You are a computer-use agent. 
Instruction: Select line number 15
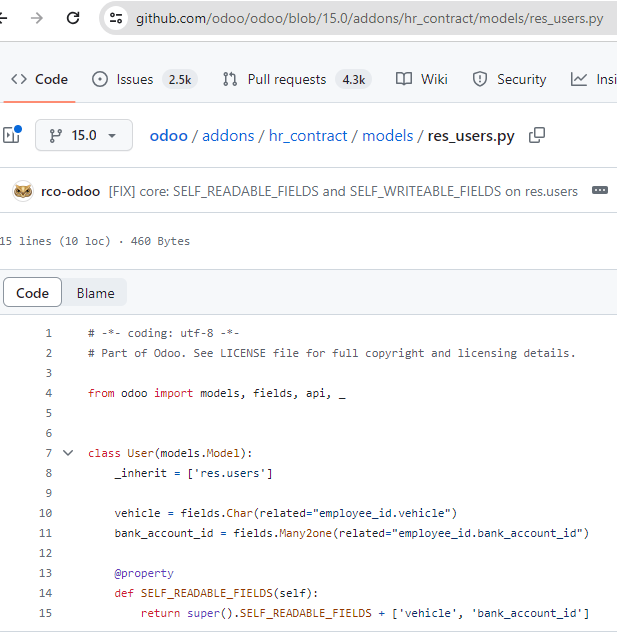click(x=46, y=613)
